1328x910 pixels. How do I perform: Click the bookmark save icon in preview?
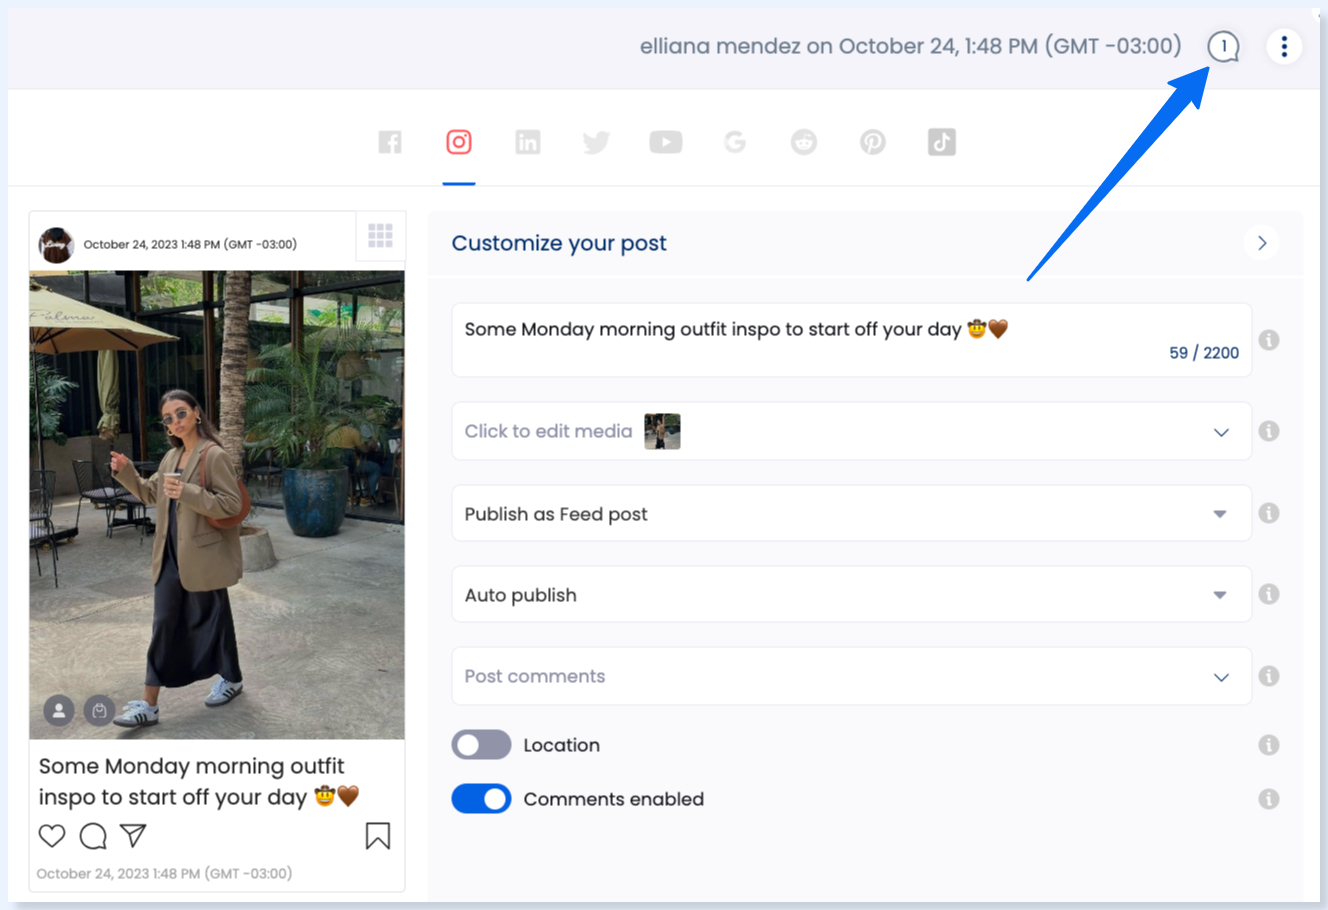(x=378, y=836)
